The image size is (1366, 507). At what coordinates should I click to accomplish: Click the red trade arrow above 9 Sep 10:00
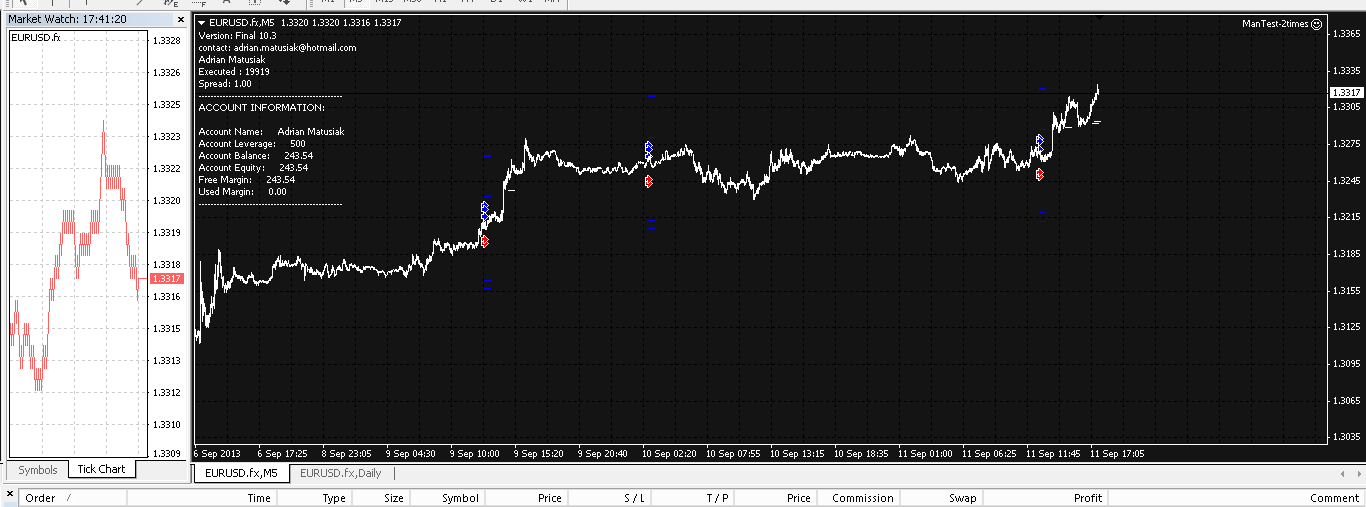tap(485, 241)
